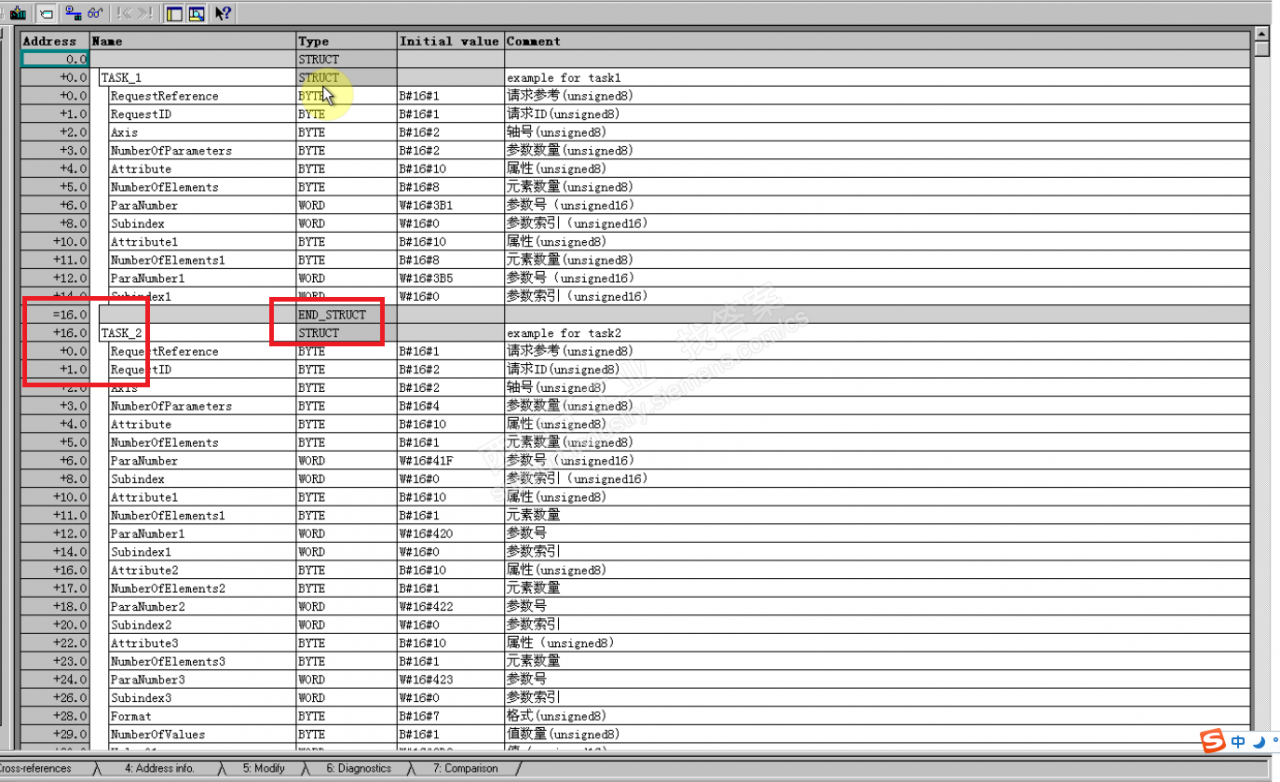The height and width of the screenshot is (782, 1280).
Task: Click the Address column header
Action: [54, 41]
